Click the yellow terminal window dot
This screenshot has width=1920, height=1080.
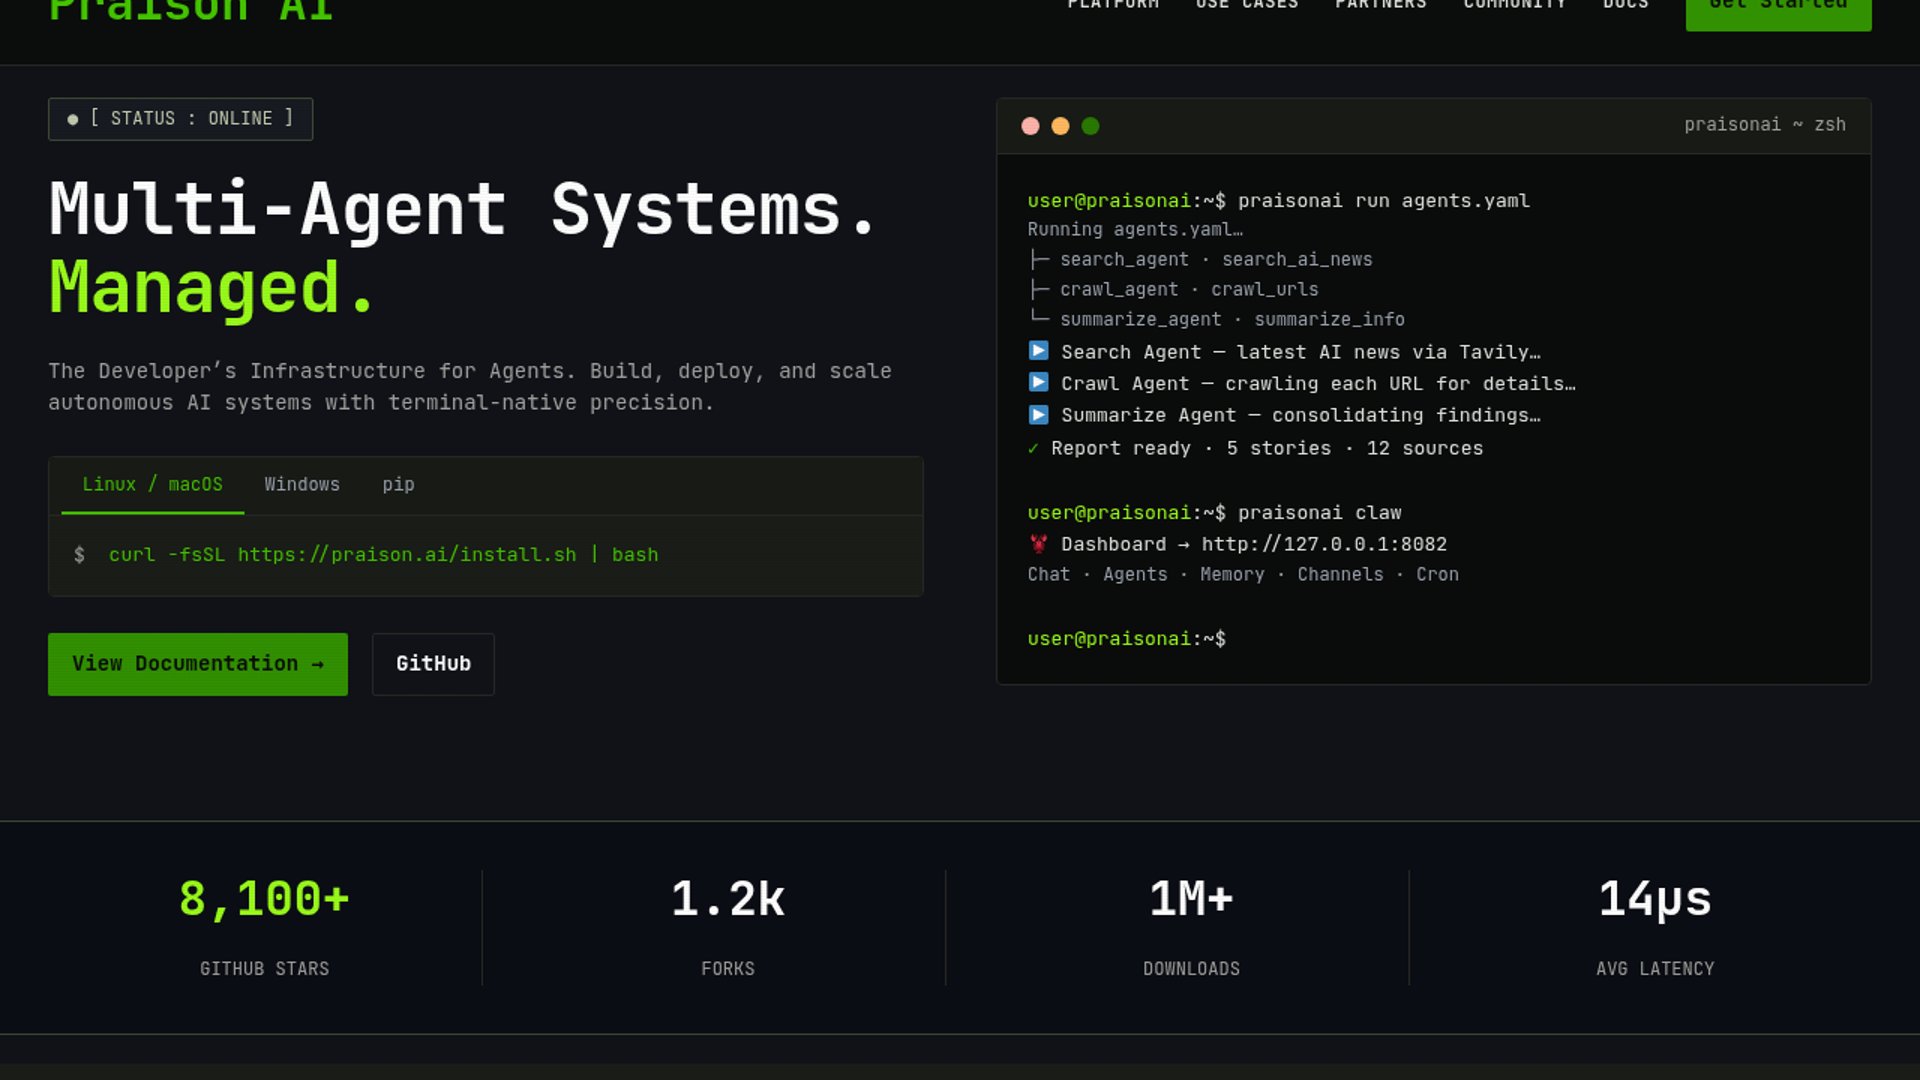point(1060,126)
